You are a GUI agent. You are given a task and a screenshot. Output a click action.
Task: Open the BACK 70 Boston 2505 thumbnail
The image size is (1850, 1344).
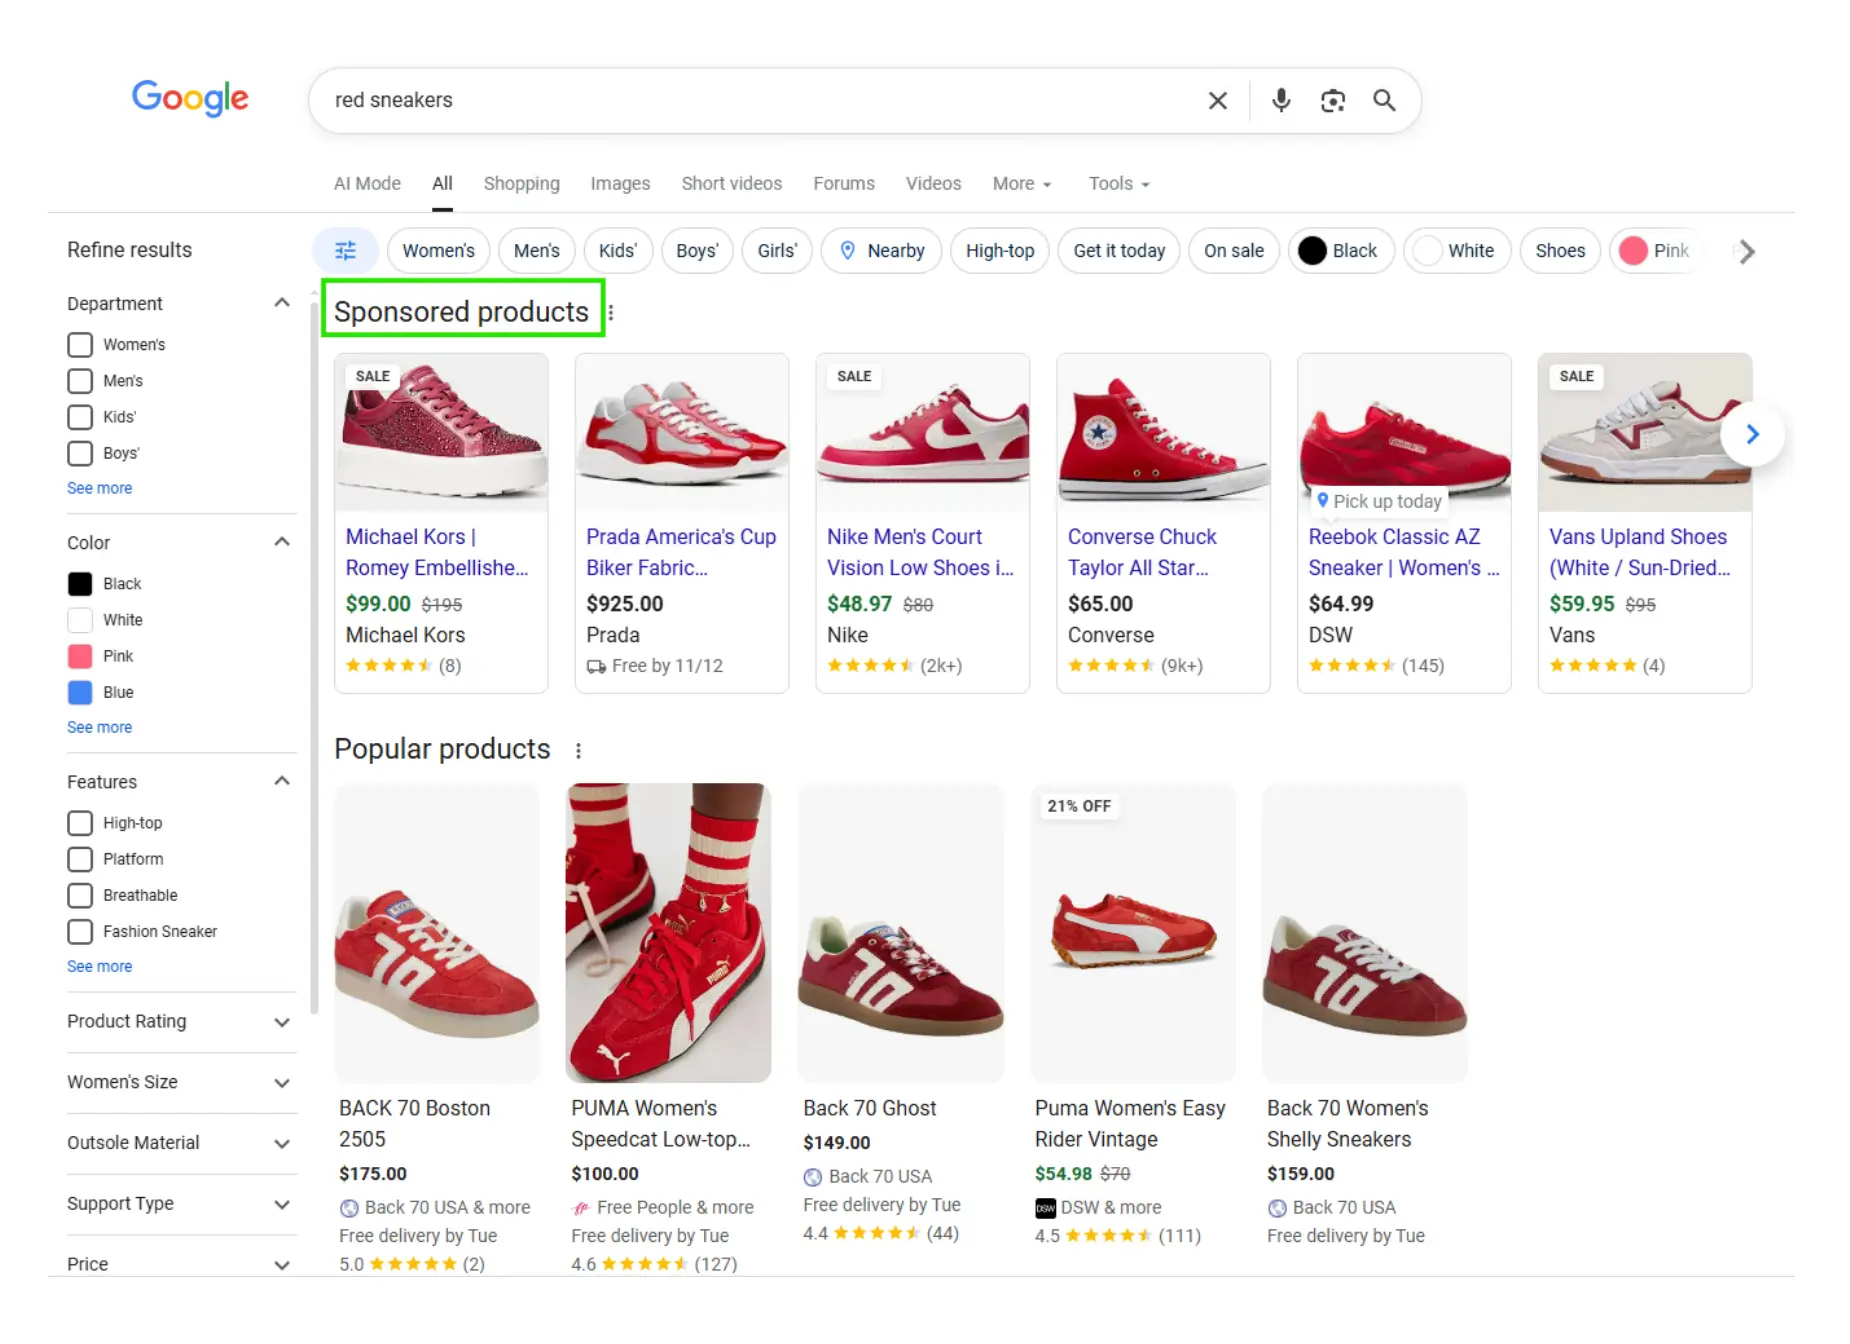437,932
